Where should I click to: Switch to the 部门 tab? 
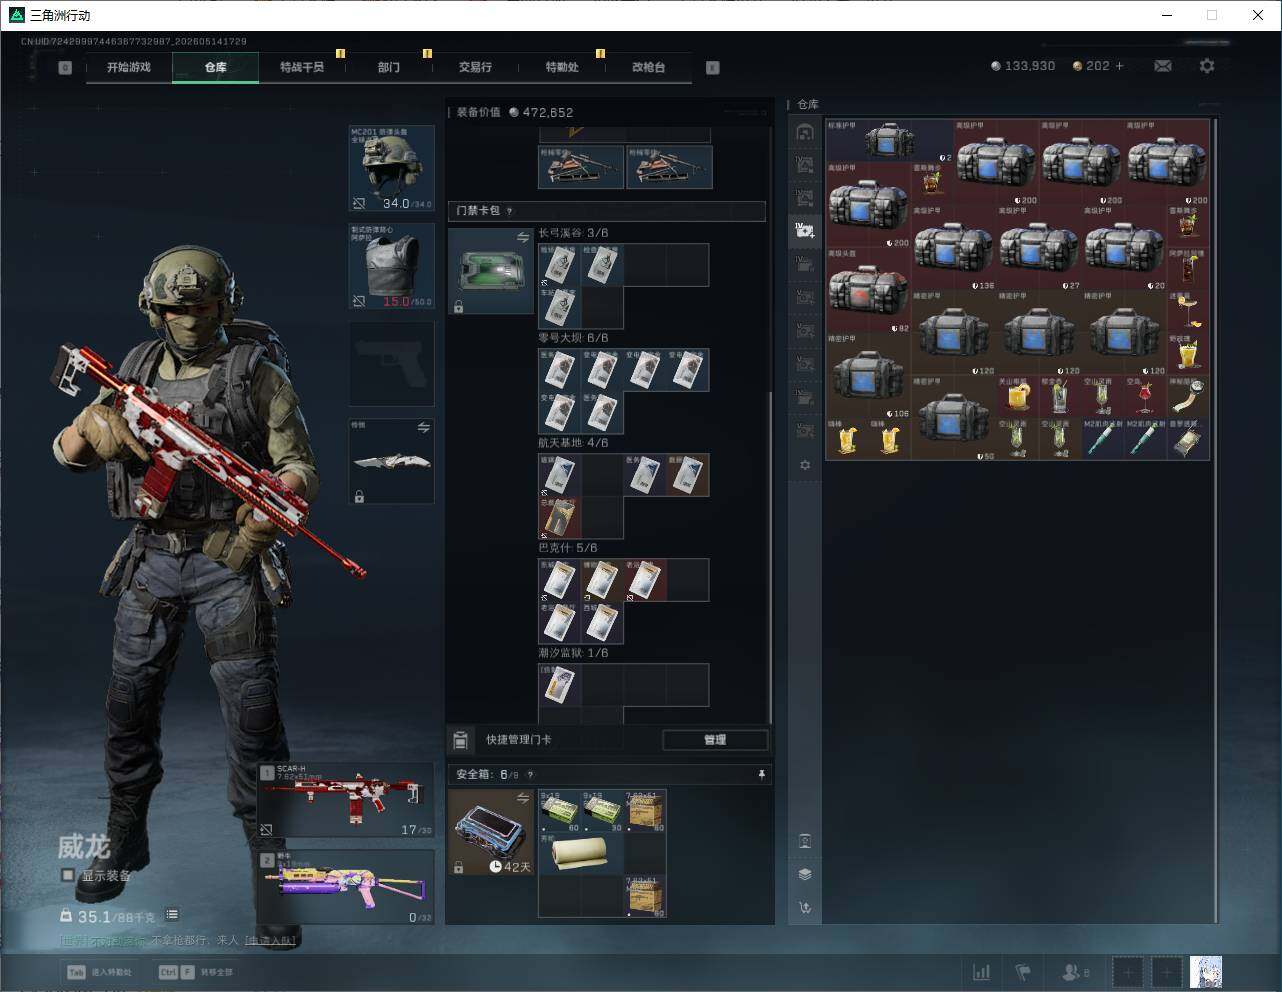click(x=389, y=67)
